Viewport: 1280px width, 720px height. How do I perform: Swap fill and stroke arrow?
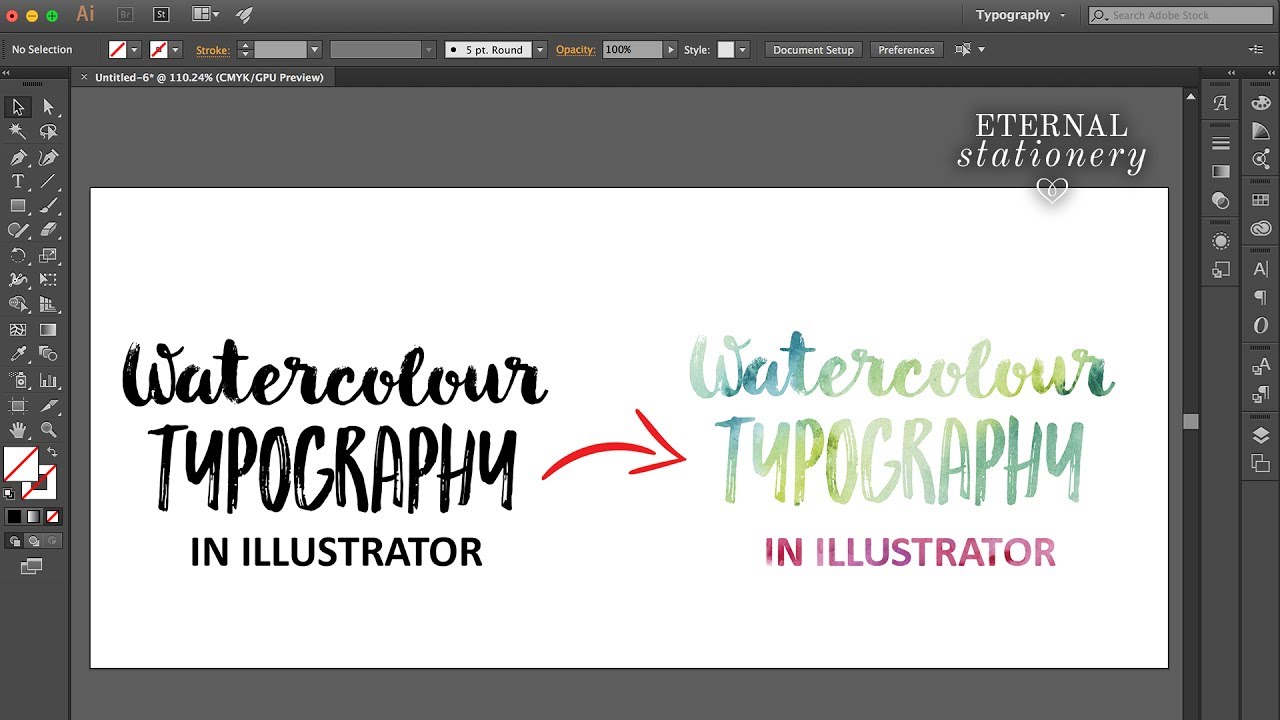[52, 453]
